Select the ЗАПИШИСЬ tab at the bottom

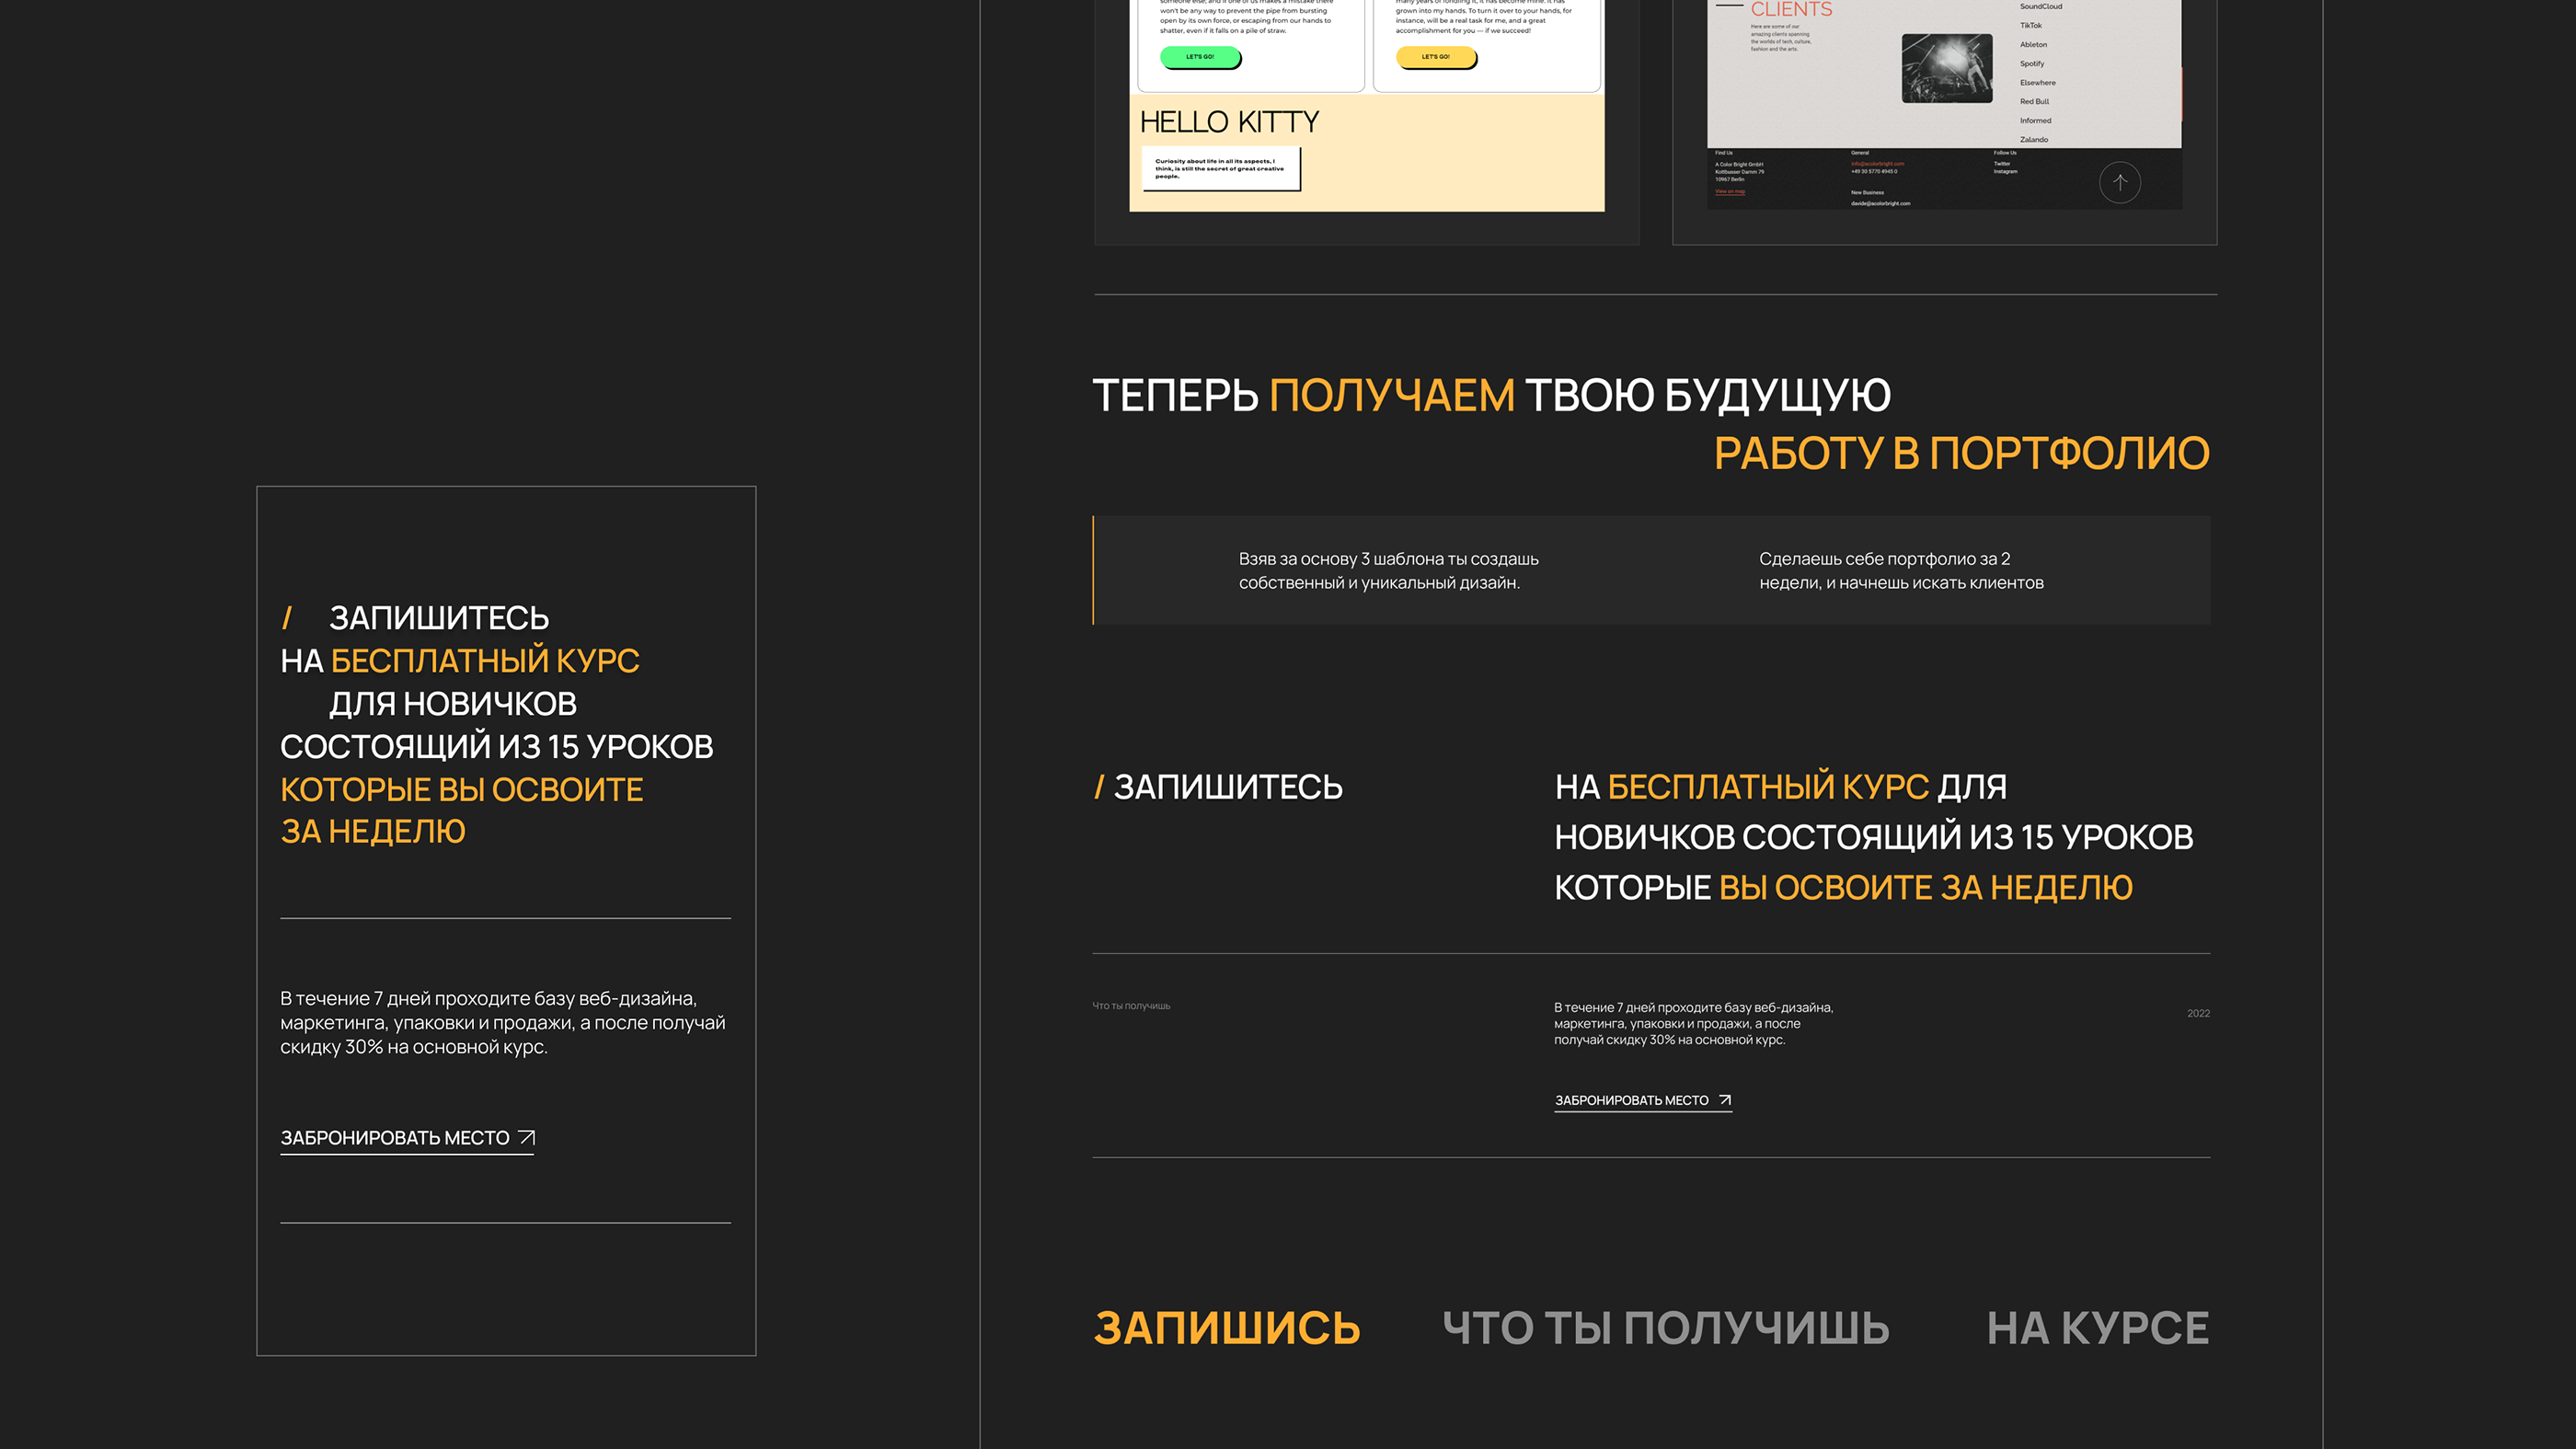pyautogui.click(x=1226, y=1328)
